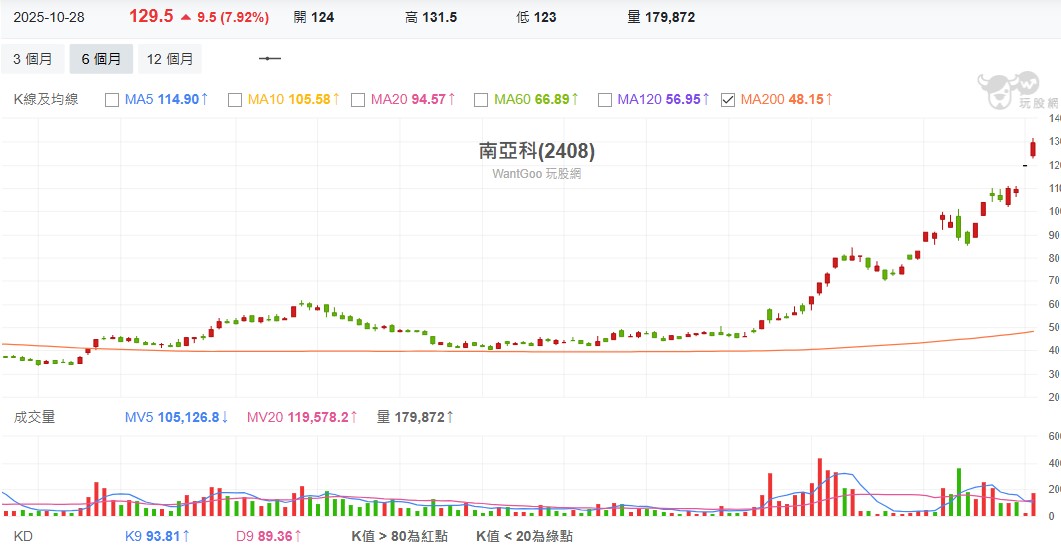Uncheck the MA200 moving average
The height and width of the screenshot is (550, 1061).
(727, 99)
